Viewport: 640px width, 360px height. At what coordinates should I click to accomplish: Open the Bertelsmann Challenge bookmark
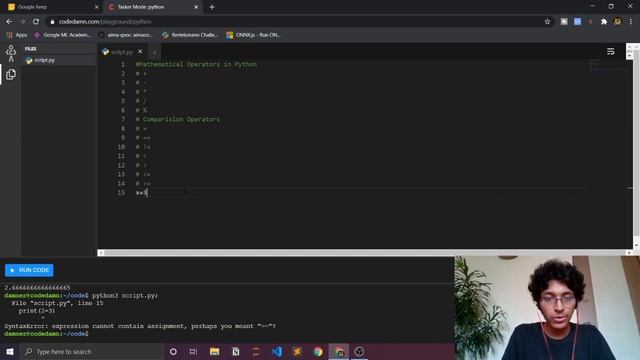point(190,35)
